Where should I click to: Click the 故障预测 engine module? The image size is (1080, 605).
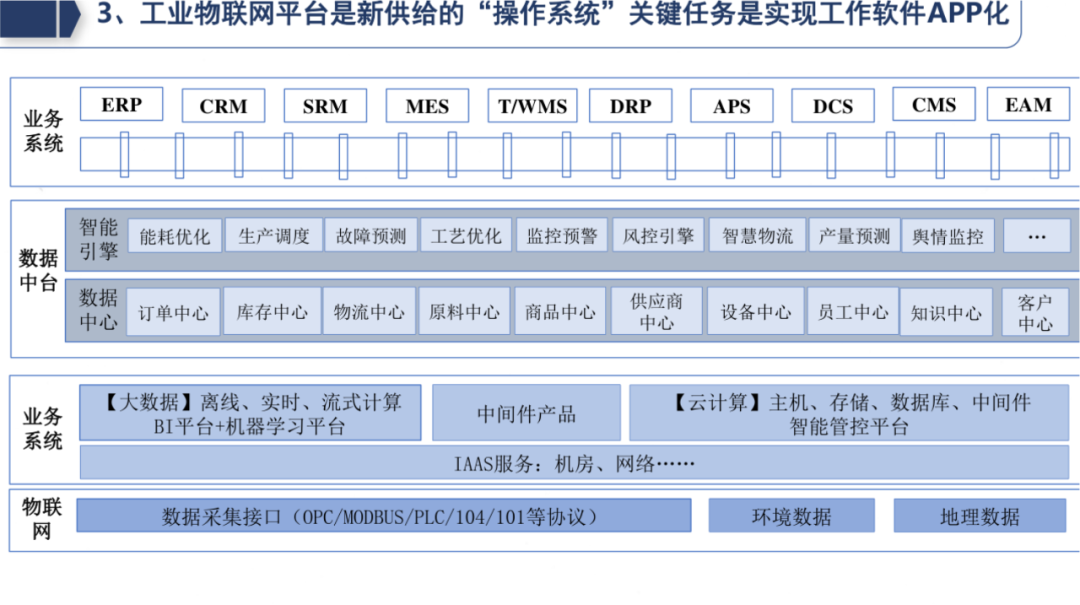point(371,235)
